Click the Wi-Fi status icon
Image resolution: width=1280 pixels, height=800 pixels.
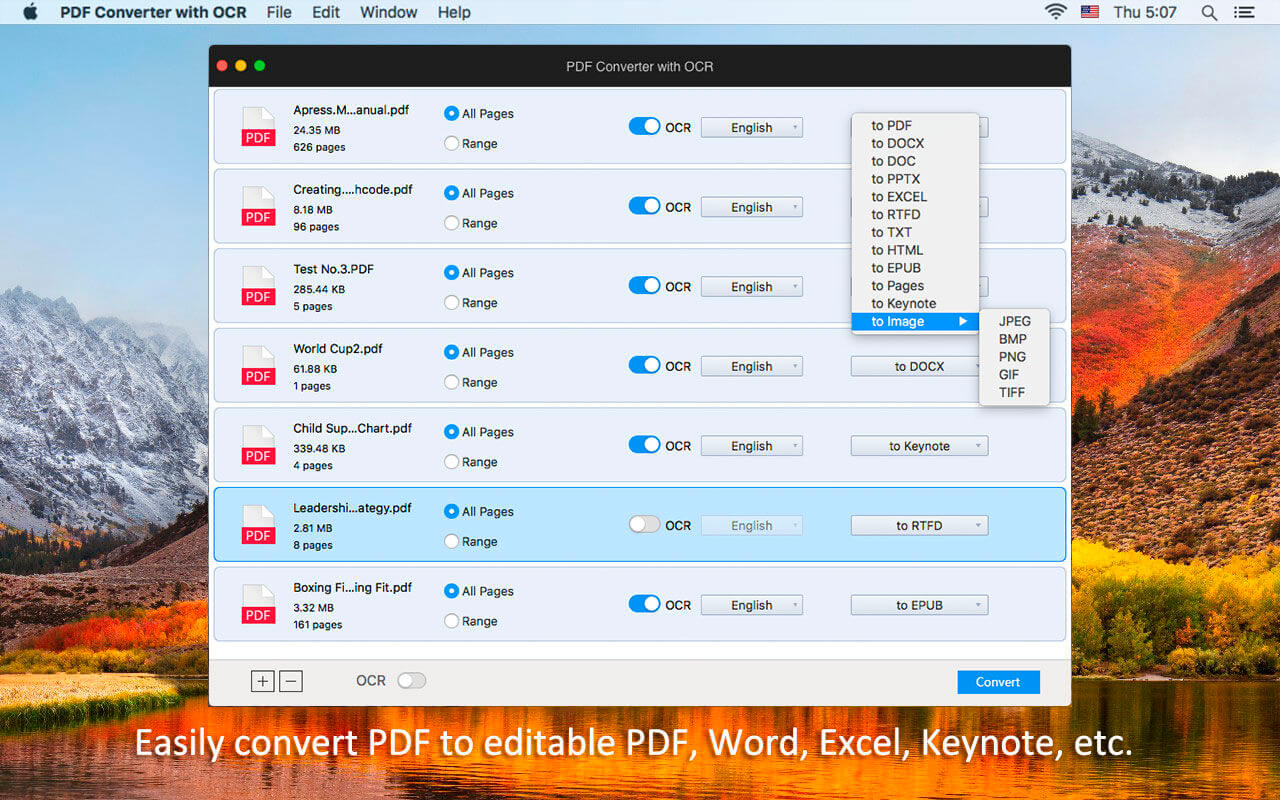pos(1056,12)
